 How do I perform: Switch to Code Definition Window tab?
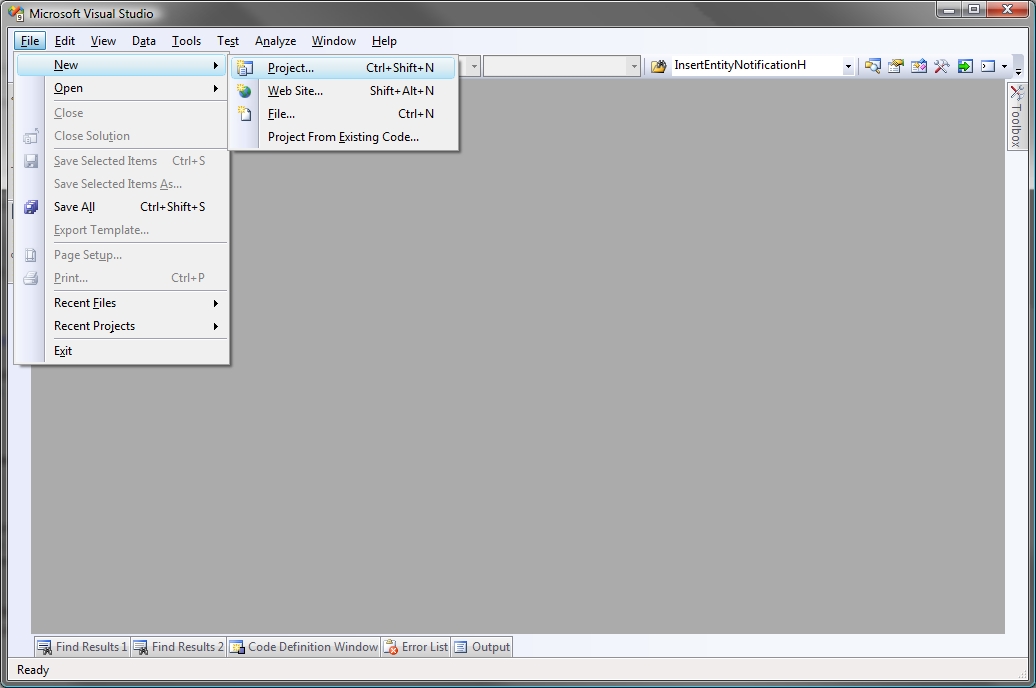click(303, 647)
